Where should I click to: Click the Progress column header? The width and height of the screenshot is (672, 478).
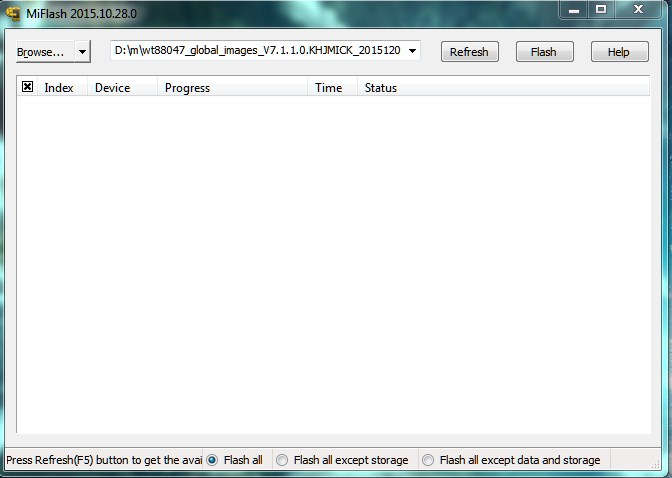pos(187,88)
